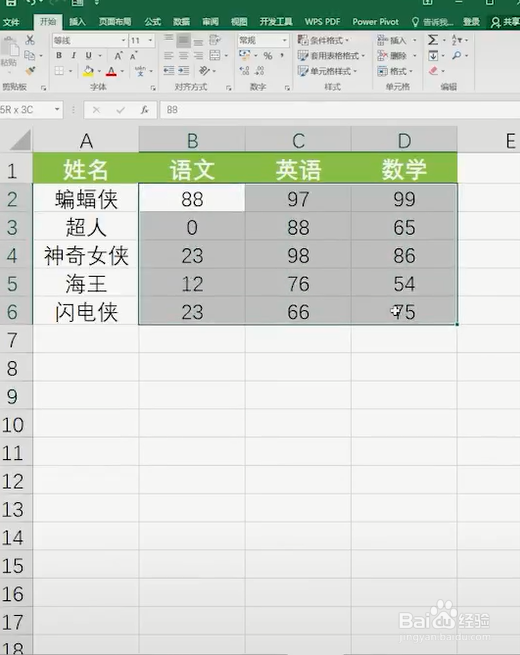Open the font name combo box
Image resolution: width=520 pixels, height=655 pixels.
coord(89,41)
